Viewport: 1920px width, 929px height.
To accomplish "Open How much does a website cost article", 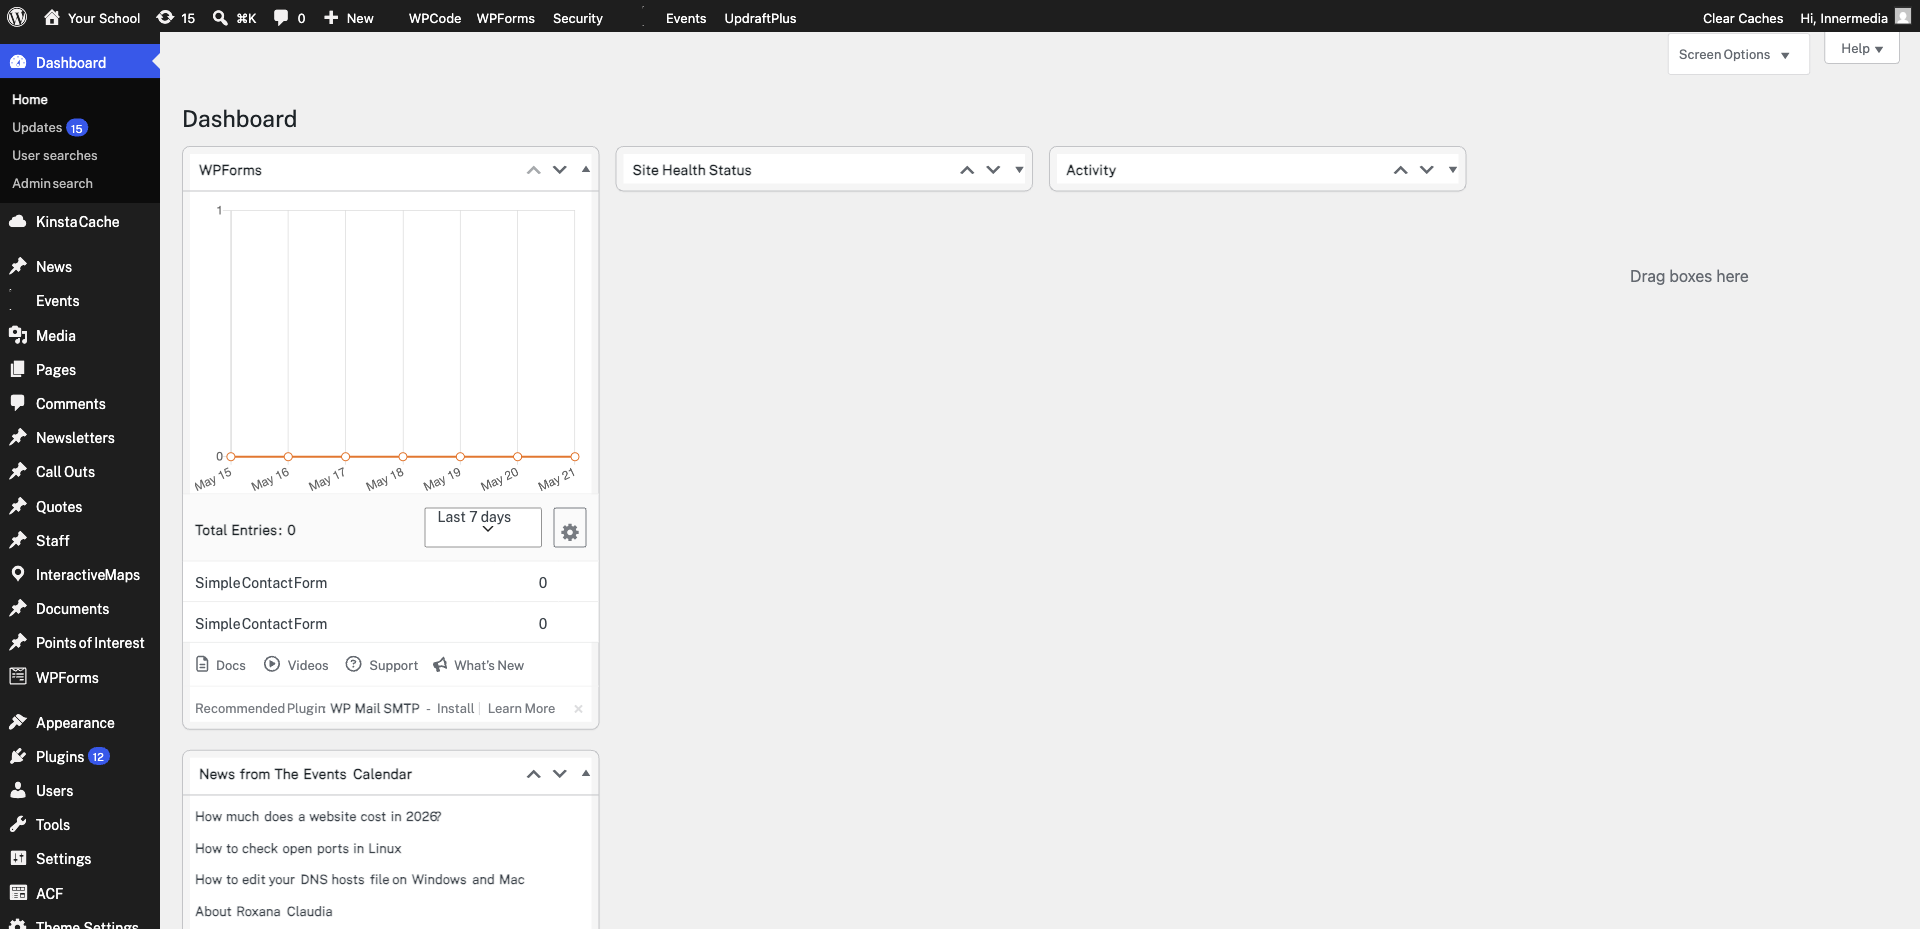I will [x=318, y=816].
